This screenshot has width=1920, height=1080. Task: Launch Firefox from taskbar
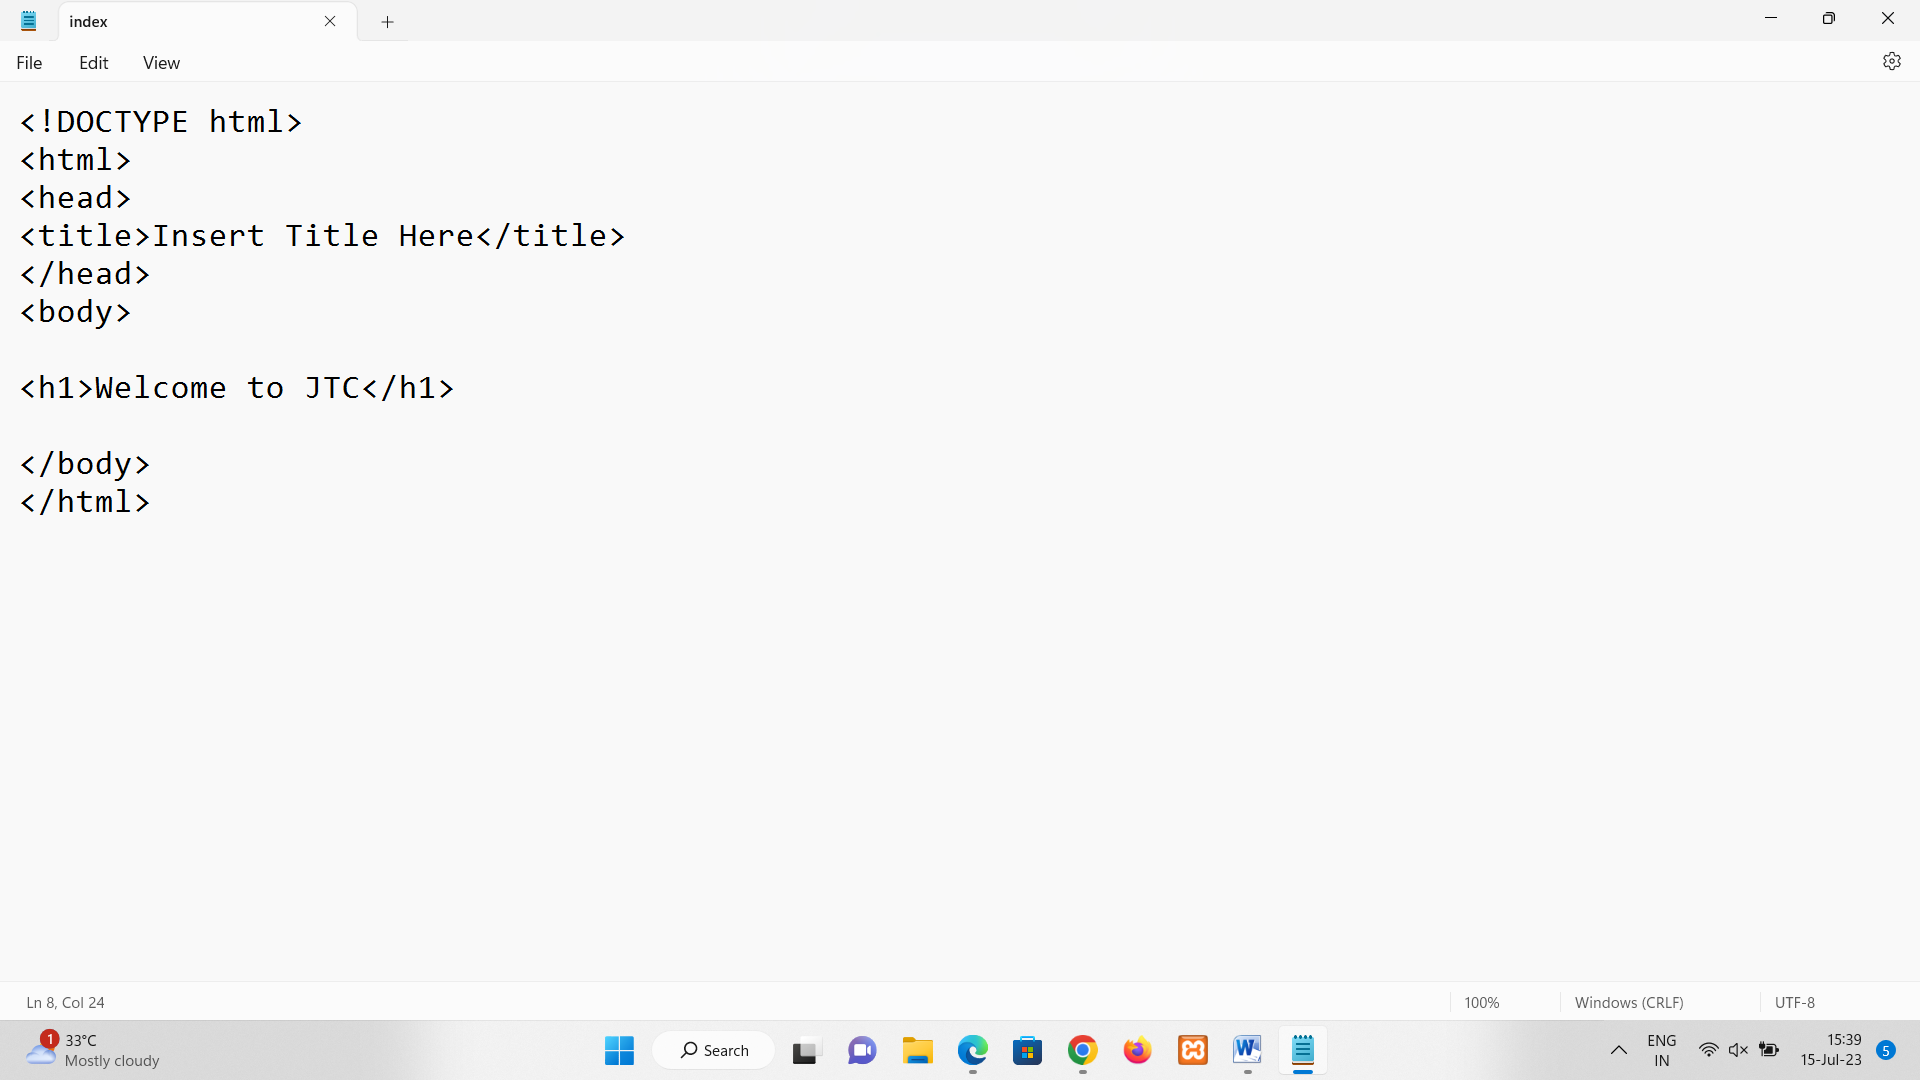pyautogui.click(x=1137, y=1050)
